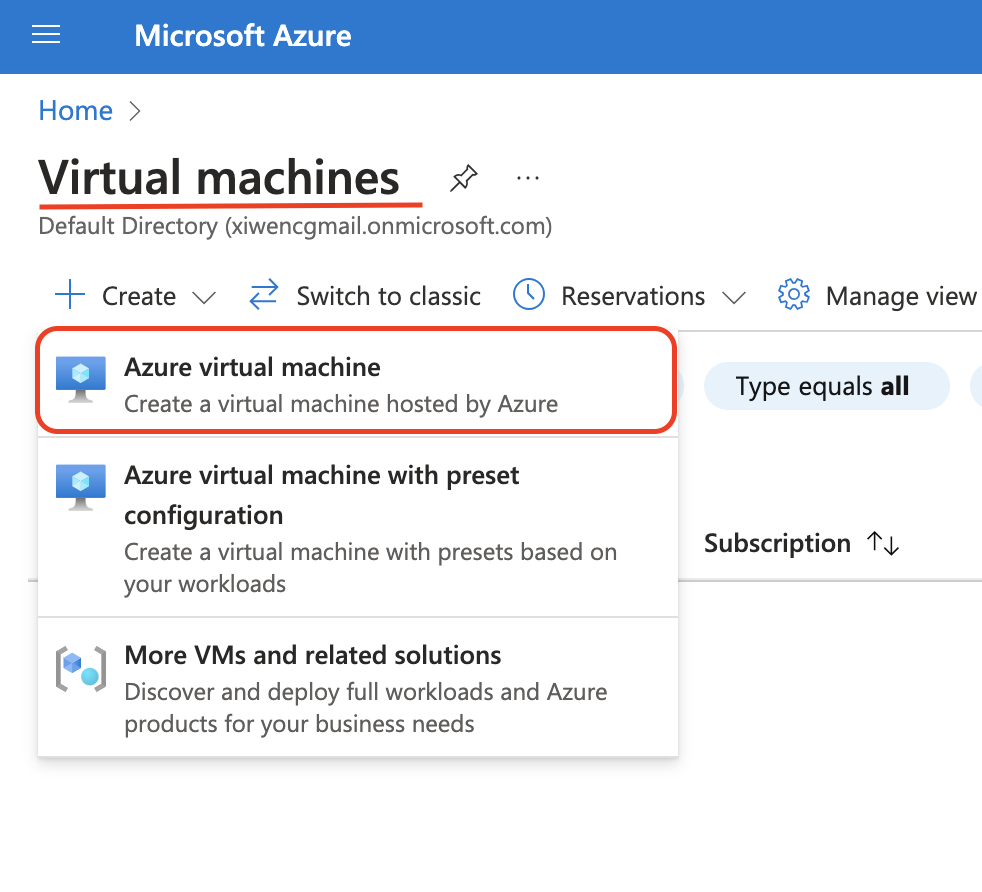This screenshot has height=892, width=982.
Task: Collapse the Create dropdown chevron
Action: point(204,298)
